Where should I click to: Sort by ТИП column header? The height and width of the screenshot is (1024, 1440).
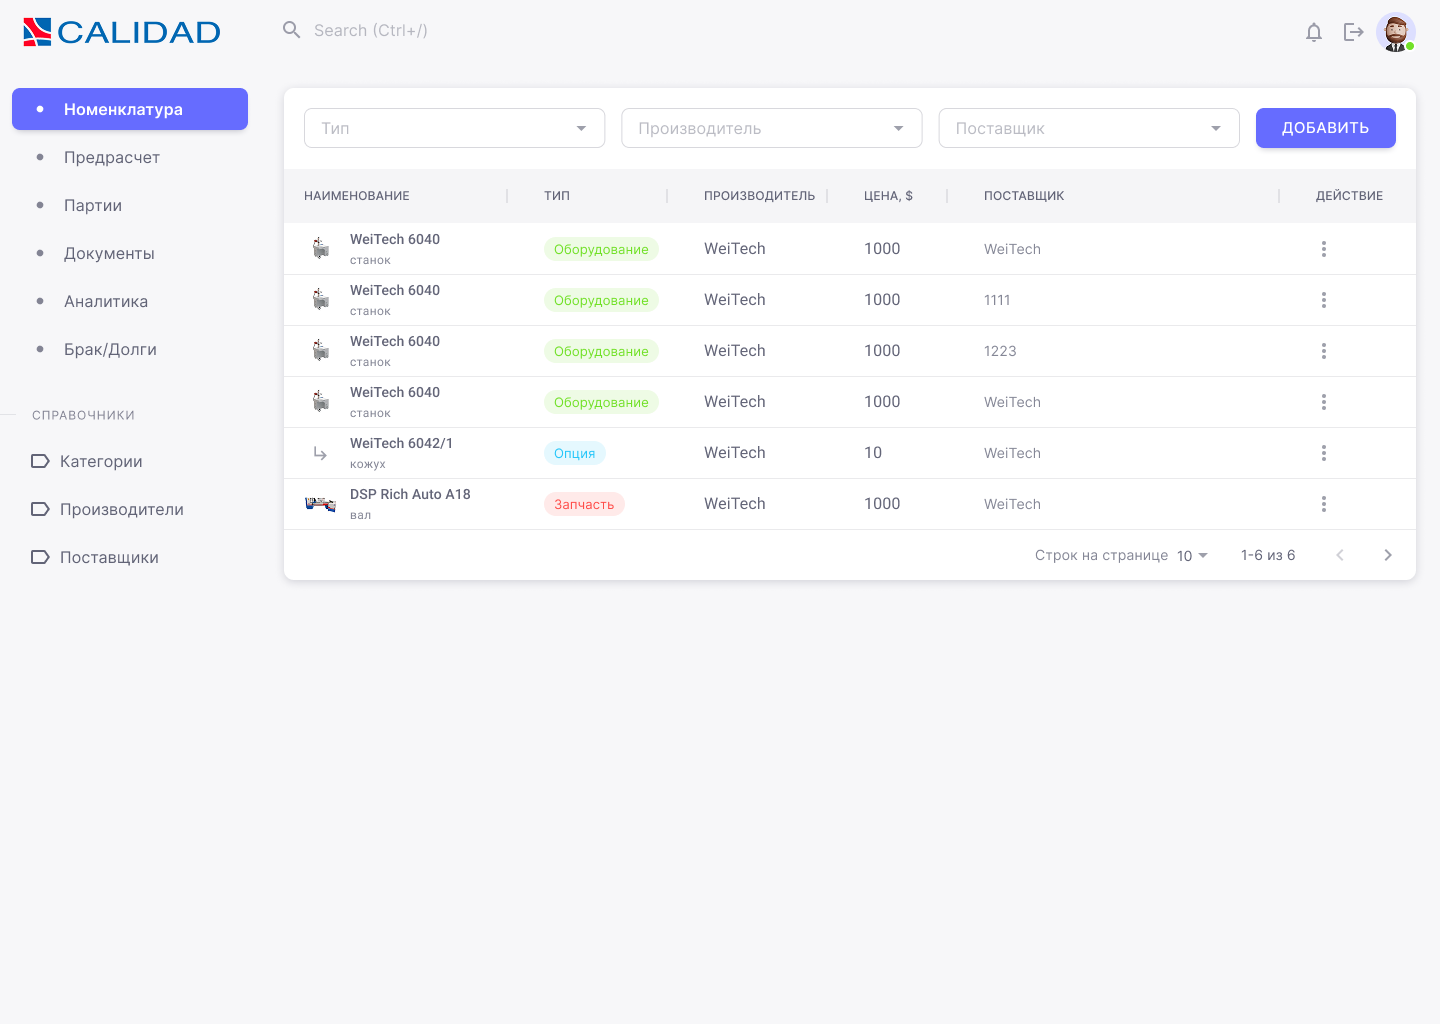pos(557,196)
